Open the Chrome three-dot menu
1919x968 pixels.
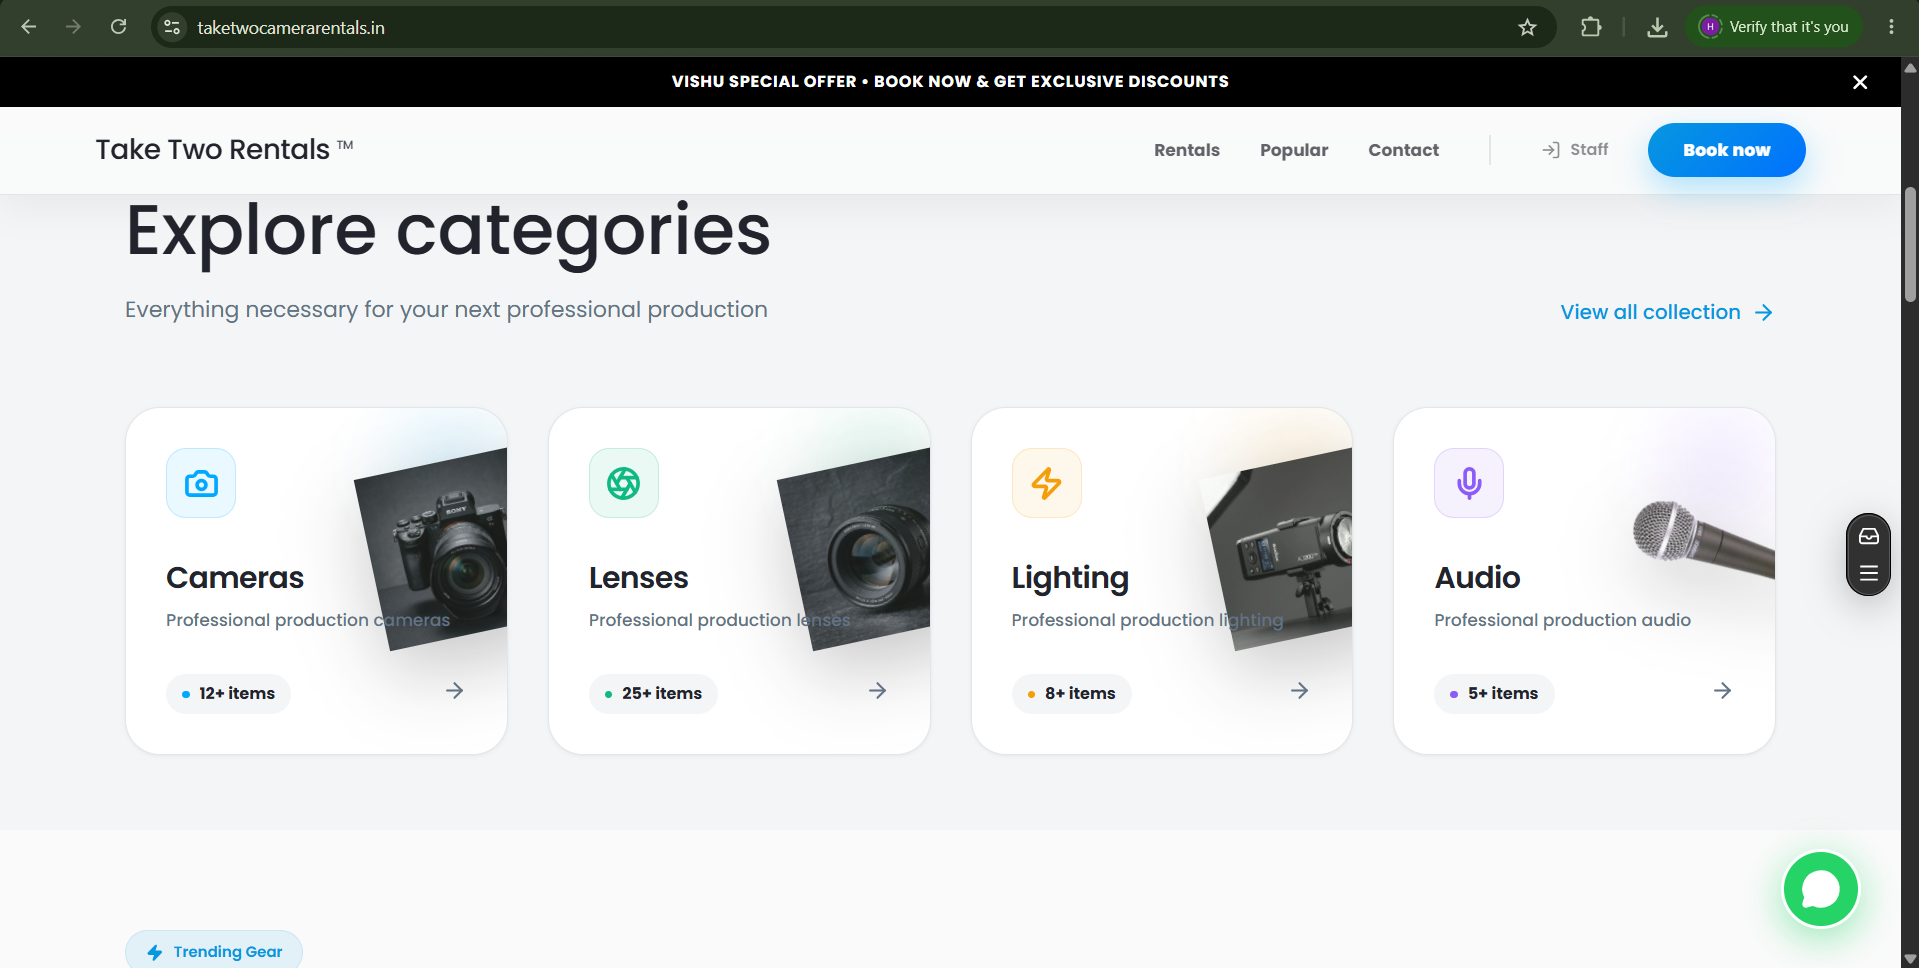click(x=1891, y=27)
